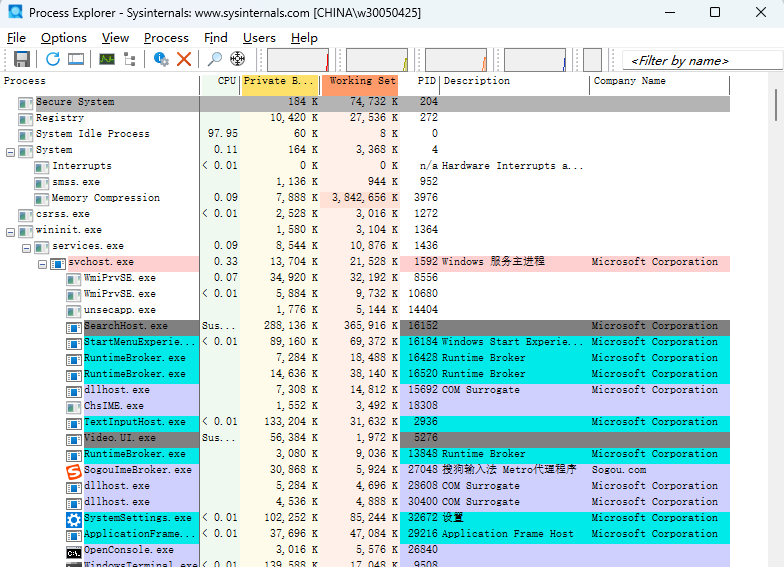Viewport: 784px width, 567px height.
Task: Click the I/O mini graph with blue bar
Action: [535, 60]
